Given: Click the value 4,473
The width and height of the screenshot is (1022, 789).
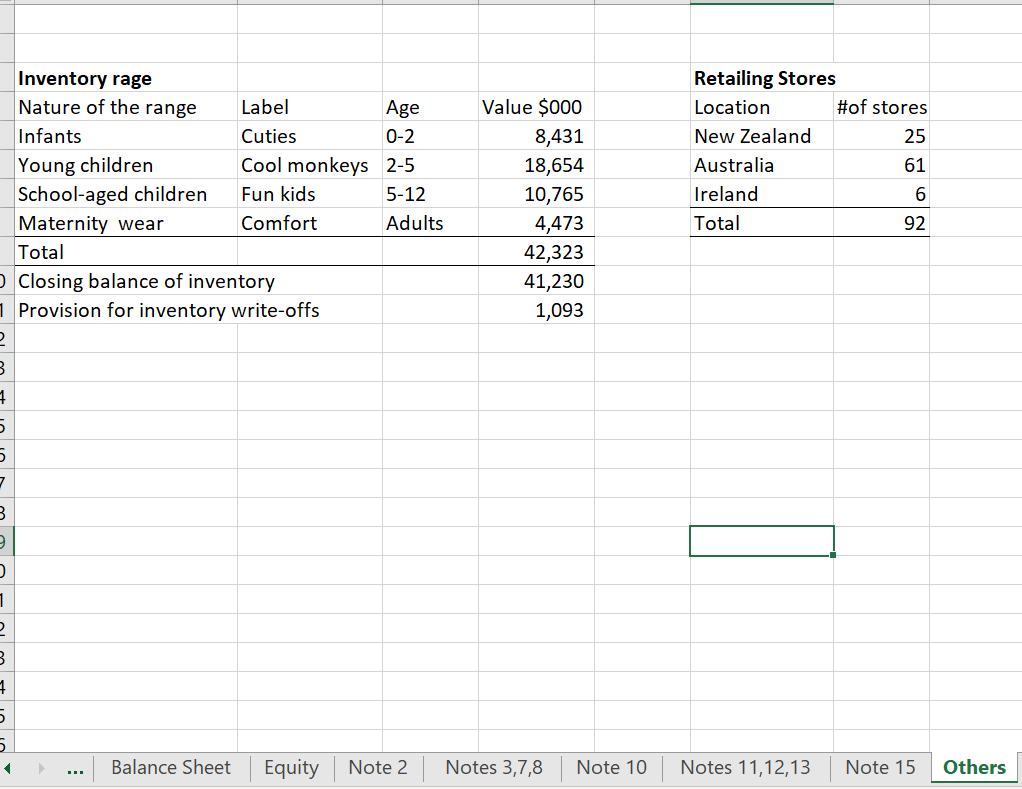Looking at the screenshot, I should [536, 223].
